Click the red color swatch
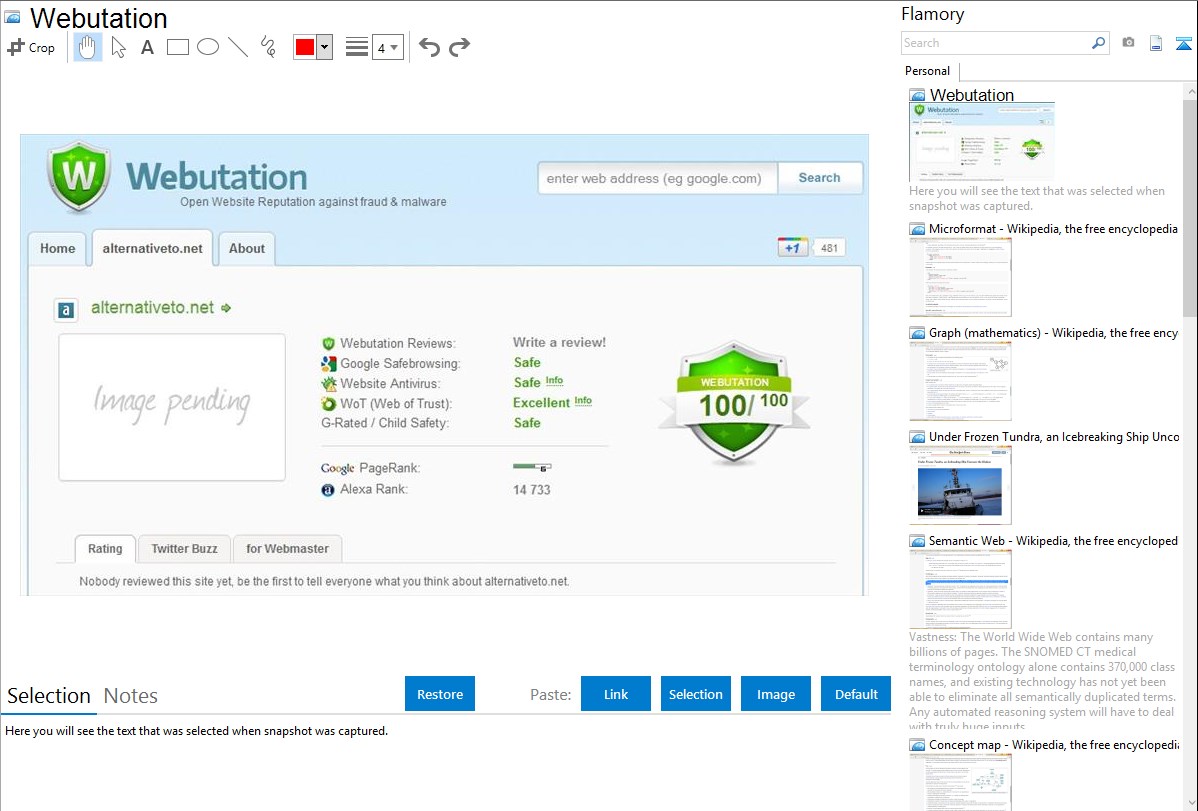The height and width of the screenshot is (811, 1198). coord(305,47)
